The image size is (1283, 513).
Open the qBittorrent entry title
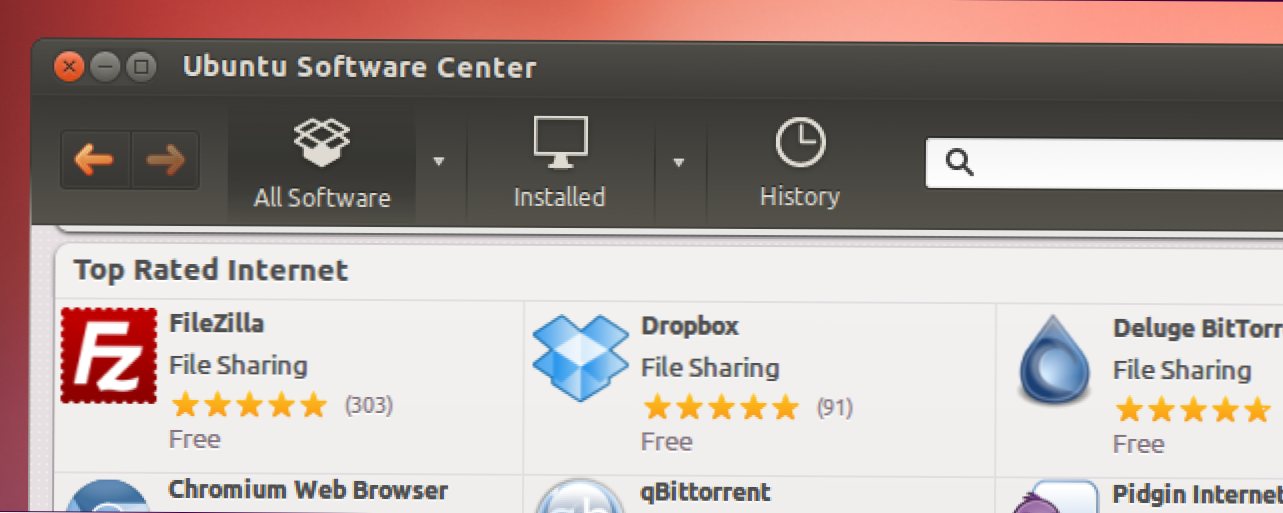[706, 493]
